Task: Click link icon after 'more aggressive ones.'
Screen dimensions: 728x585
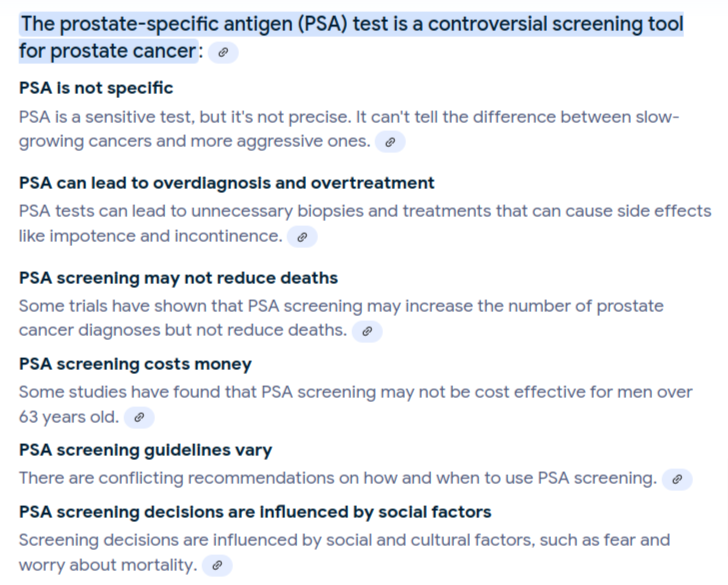Action: [x=390, y=142]
